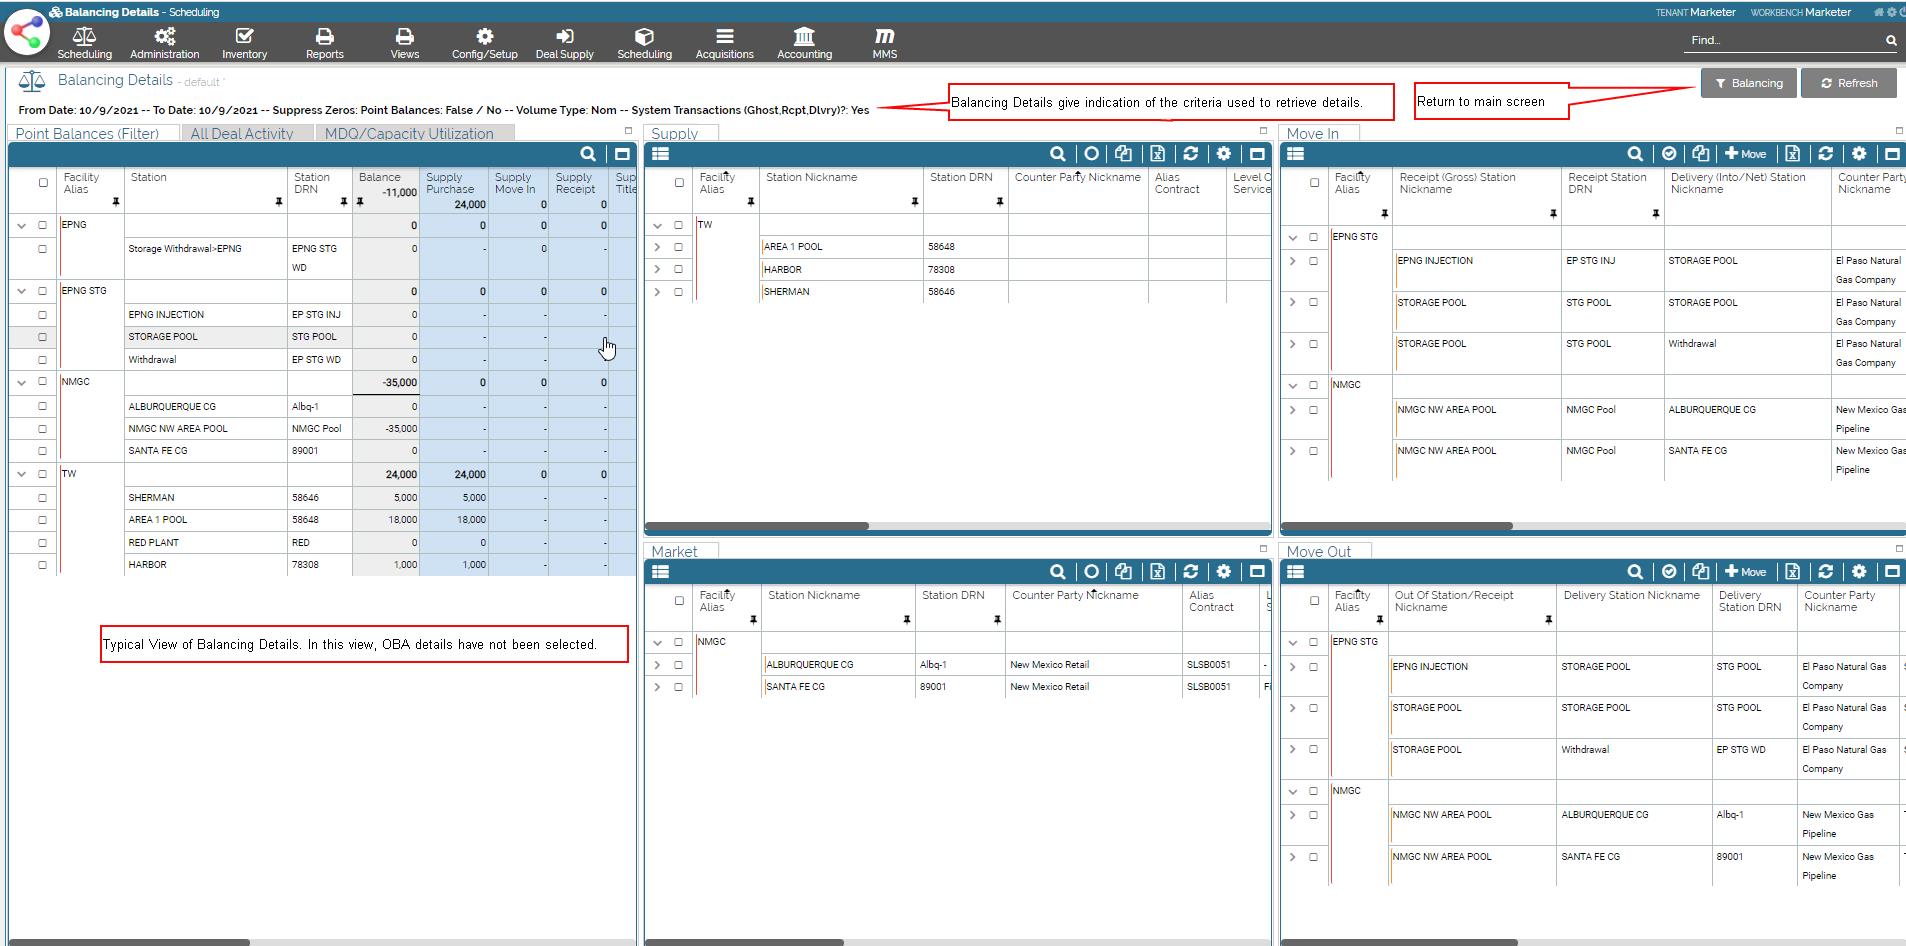Open the MDQ/Capacity Utilization tab

click(x=409, y=133)
